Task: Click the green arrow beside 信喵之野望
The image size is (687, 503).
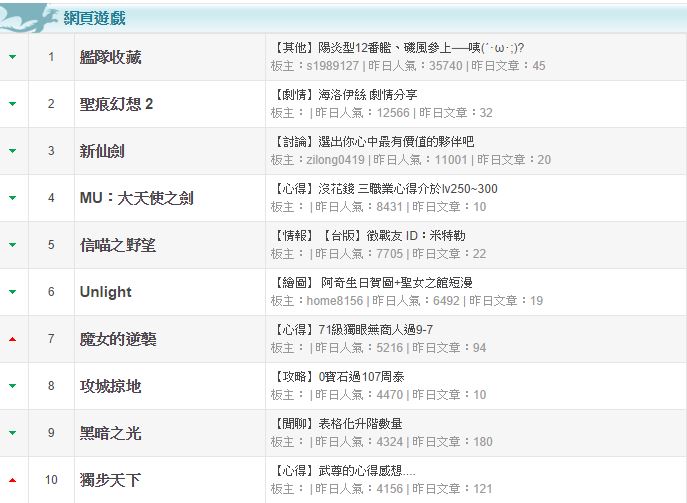Action: [12, 245]
